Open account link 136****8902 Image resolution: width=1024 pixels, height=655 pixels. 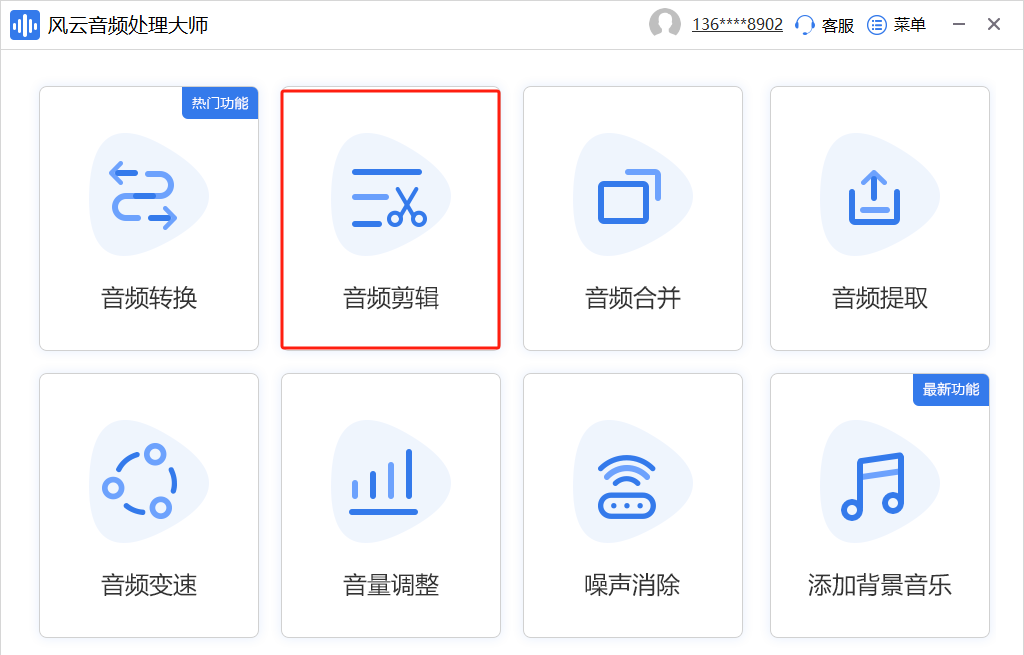tap(737, 25)
